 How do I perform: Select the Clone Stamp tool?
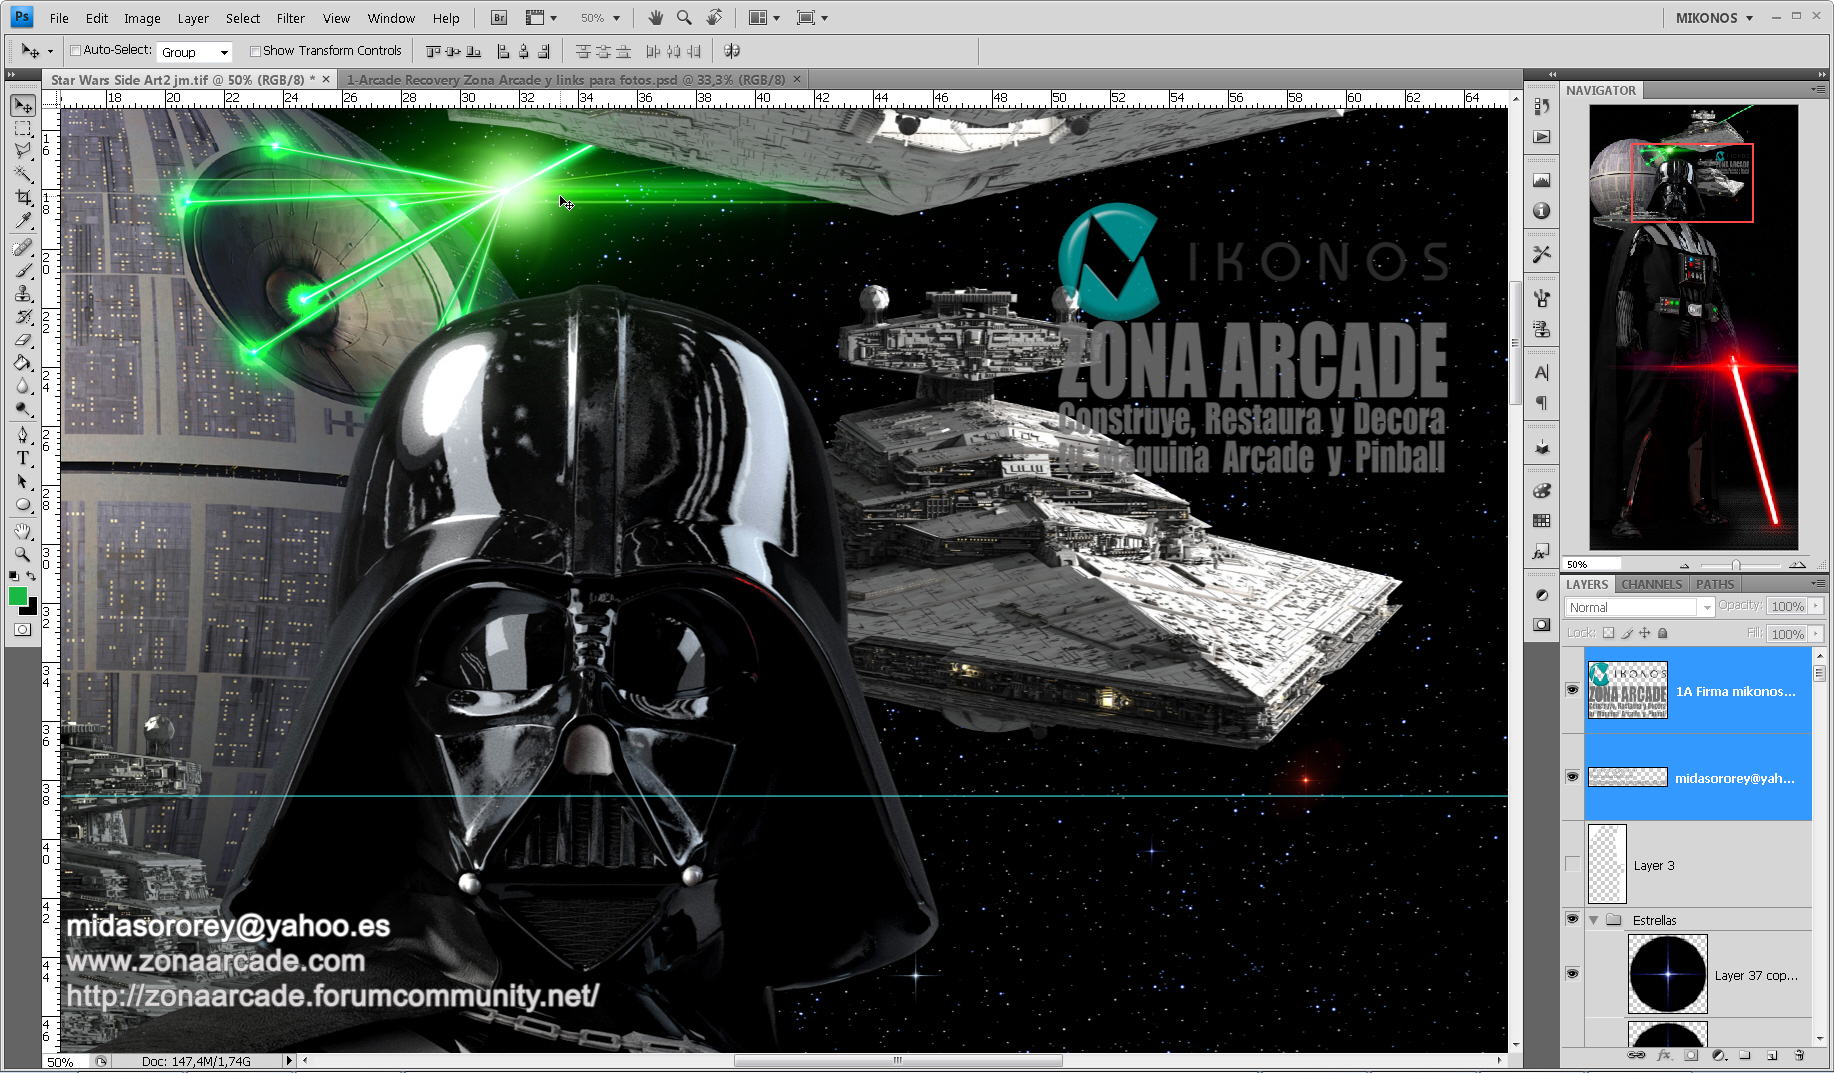tap(22, 294)
